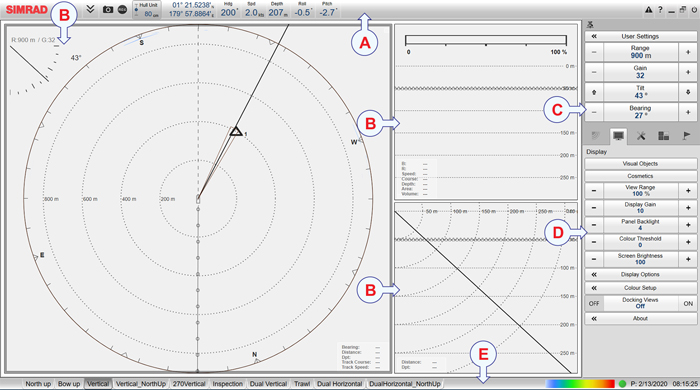Lower Tilt with the down arrow
The width and height of the screenshot is (700, 390).
click(x=688, y=92)
